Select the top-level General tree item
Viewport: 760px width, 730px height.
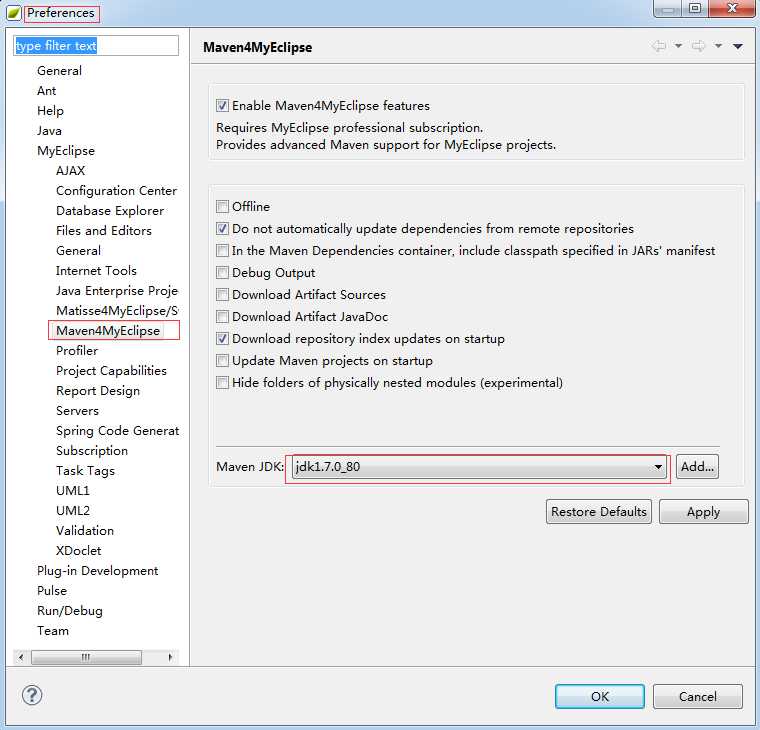(59, 71)
